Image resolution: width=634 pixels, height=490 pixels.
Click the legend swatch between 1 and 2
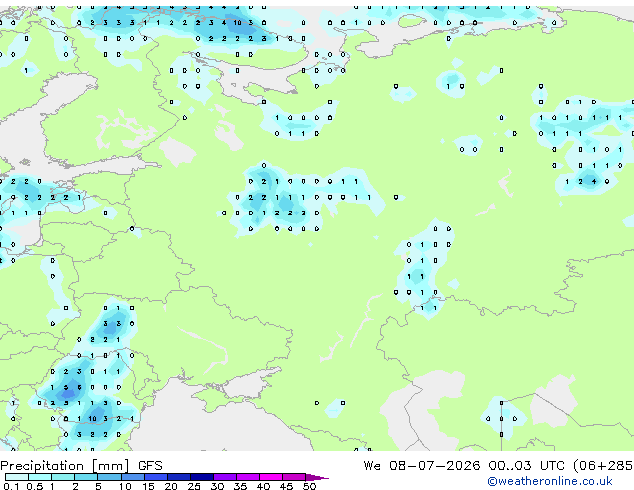tap(63, 477)
